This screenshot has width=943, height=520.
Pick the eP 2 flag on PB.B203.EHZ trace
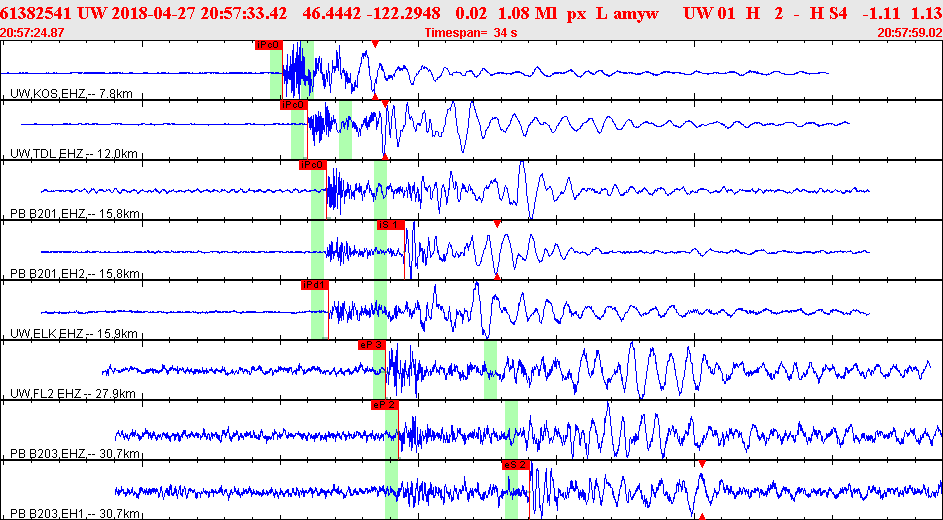point(385,405)
